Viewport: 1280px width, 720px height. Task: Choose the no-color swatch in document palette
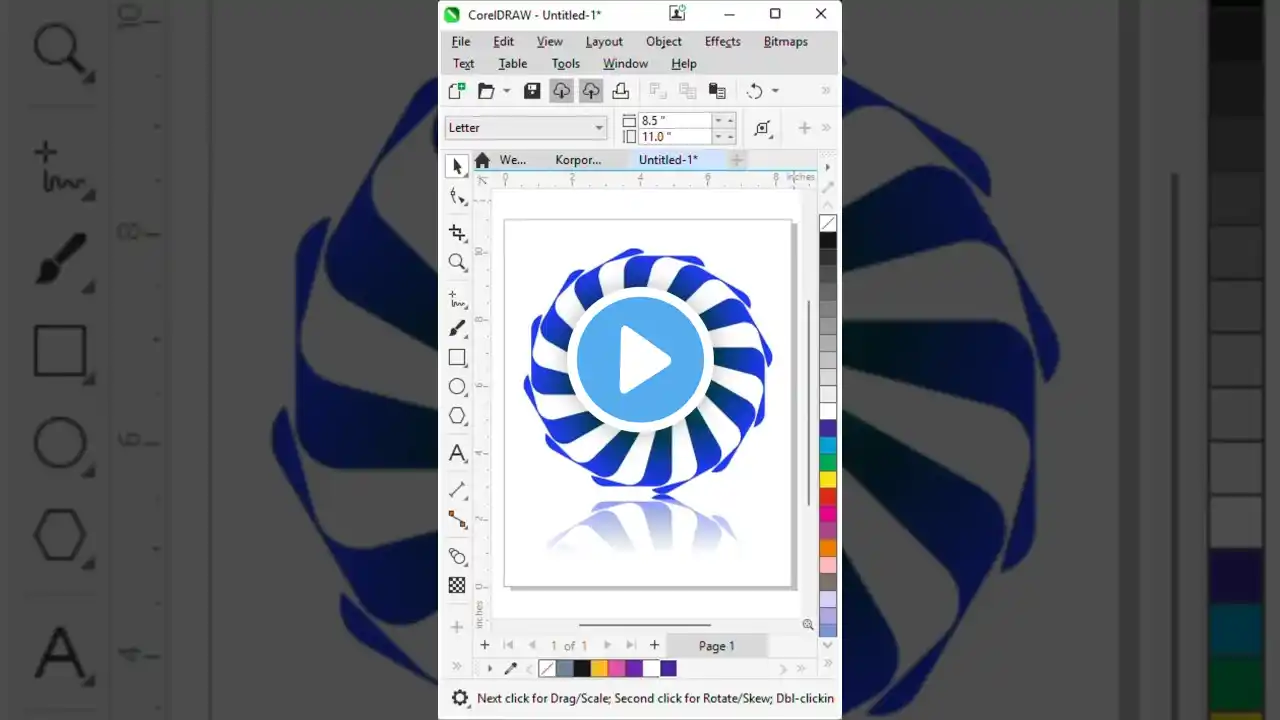[x=547, y=668]
